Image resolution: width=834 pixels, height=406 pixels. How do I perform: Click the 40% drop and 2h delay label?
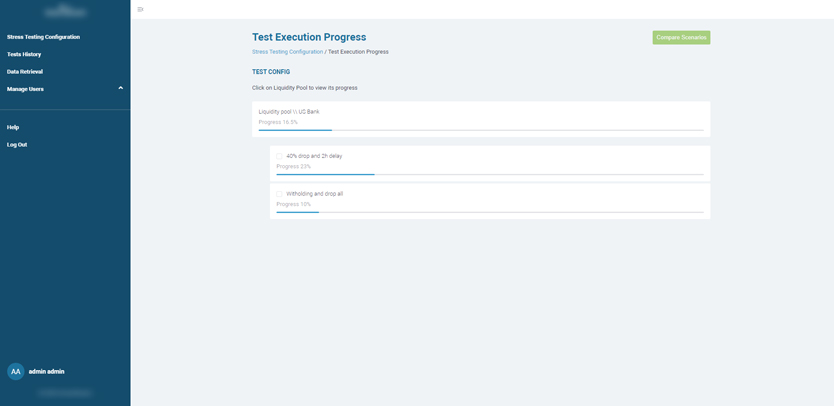click(314, 156)
